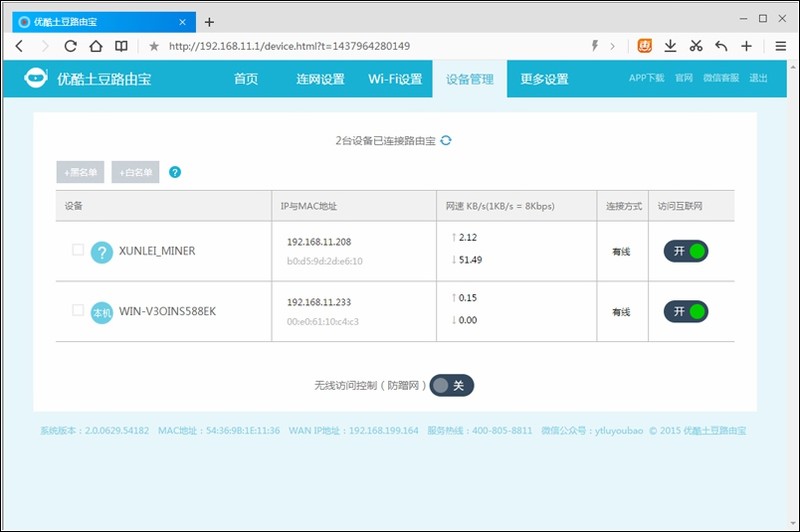Click footer 系统版本 2.0.0629.54182
The image size is (800, 532).
point(94,430)
